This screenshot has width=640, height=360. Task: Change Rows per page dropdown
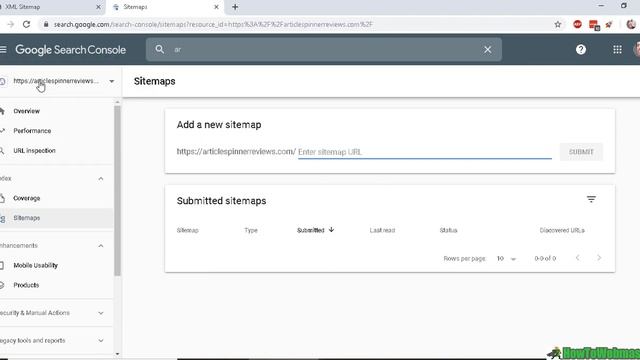pos(507,258)
